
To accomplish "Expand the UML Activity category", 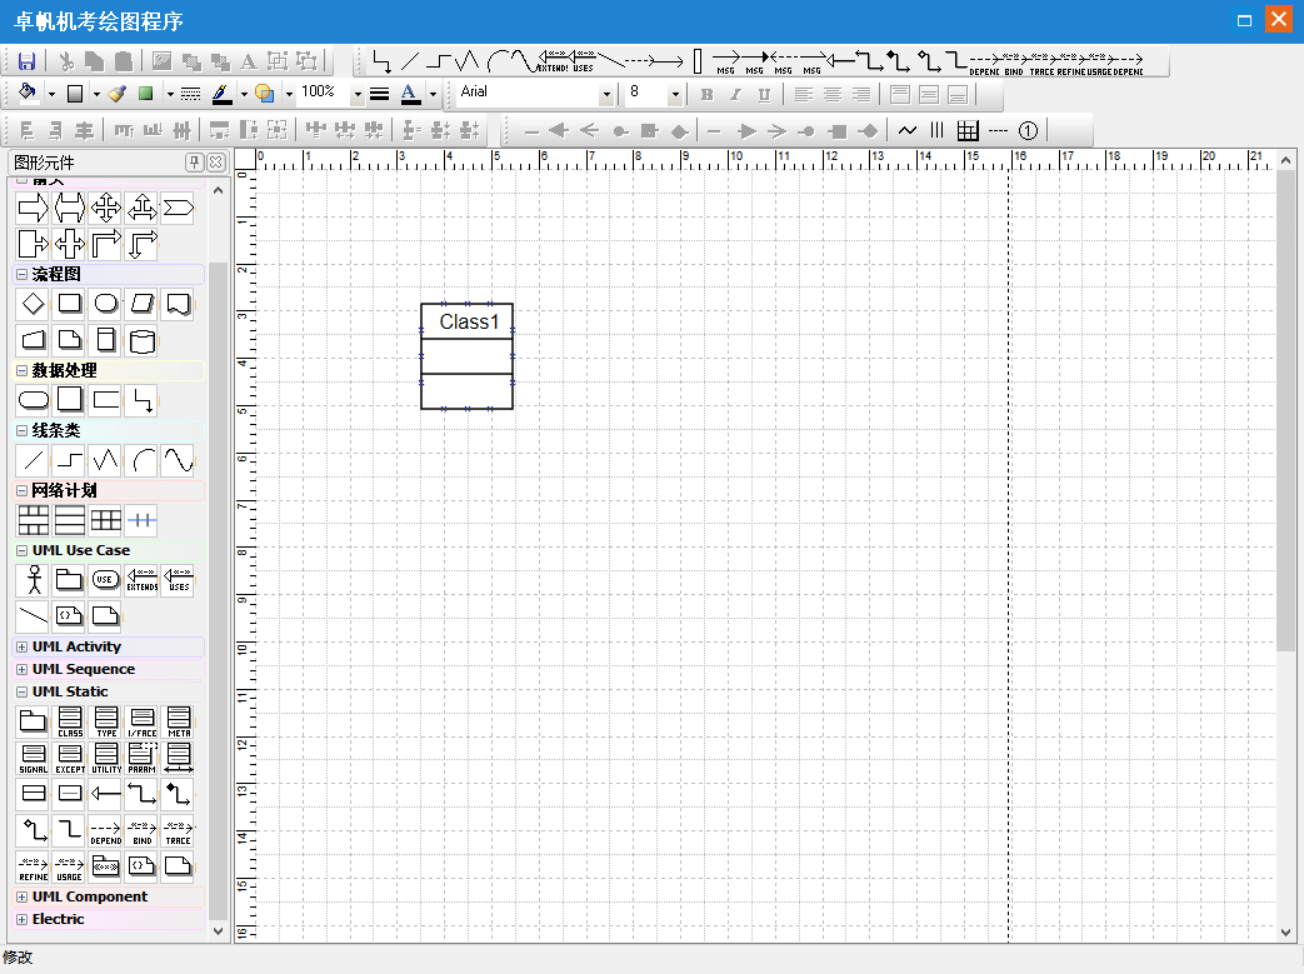I will point(22,647).
